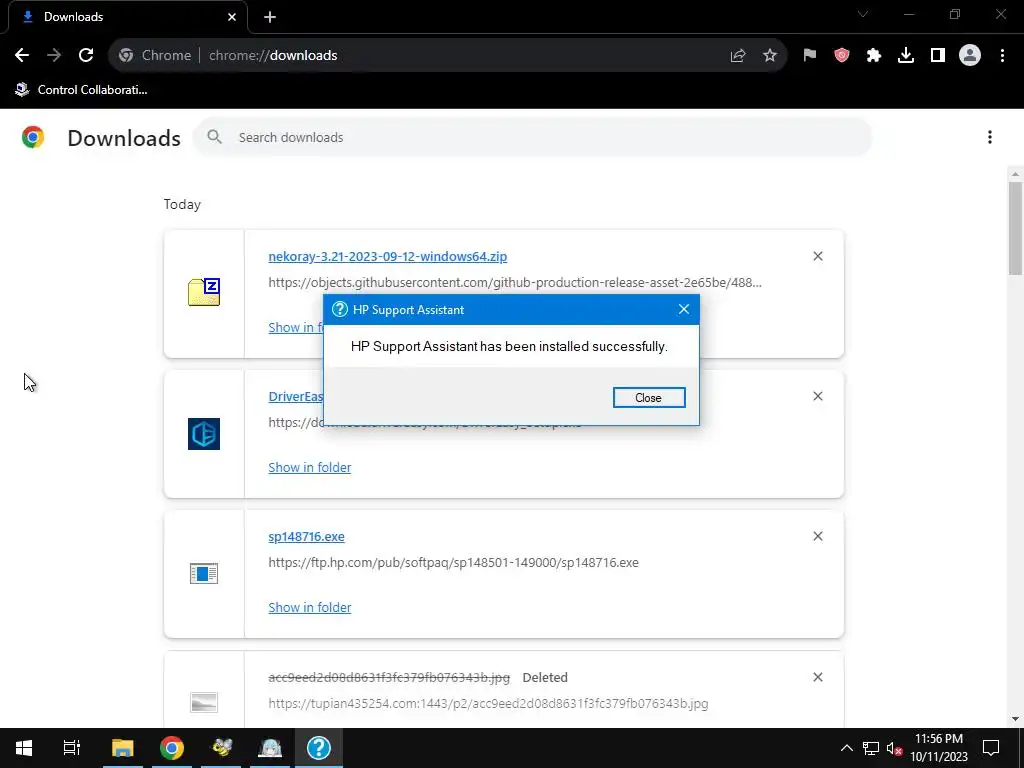Show sp148716.exe in folder
The height and width of the screenshot is (768, 1024).
[x=310, y=607]
